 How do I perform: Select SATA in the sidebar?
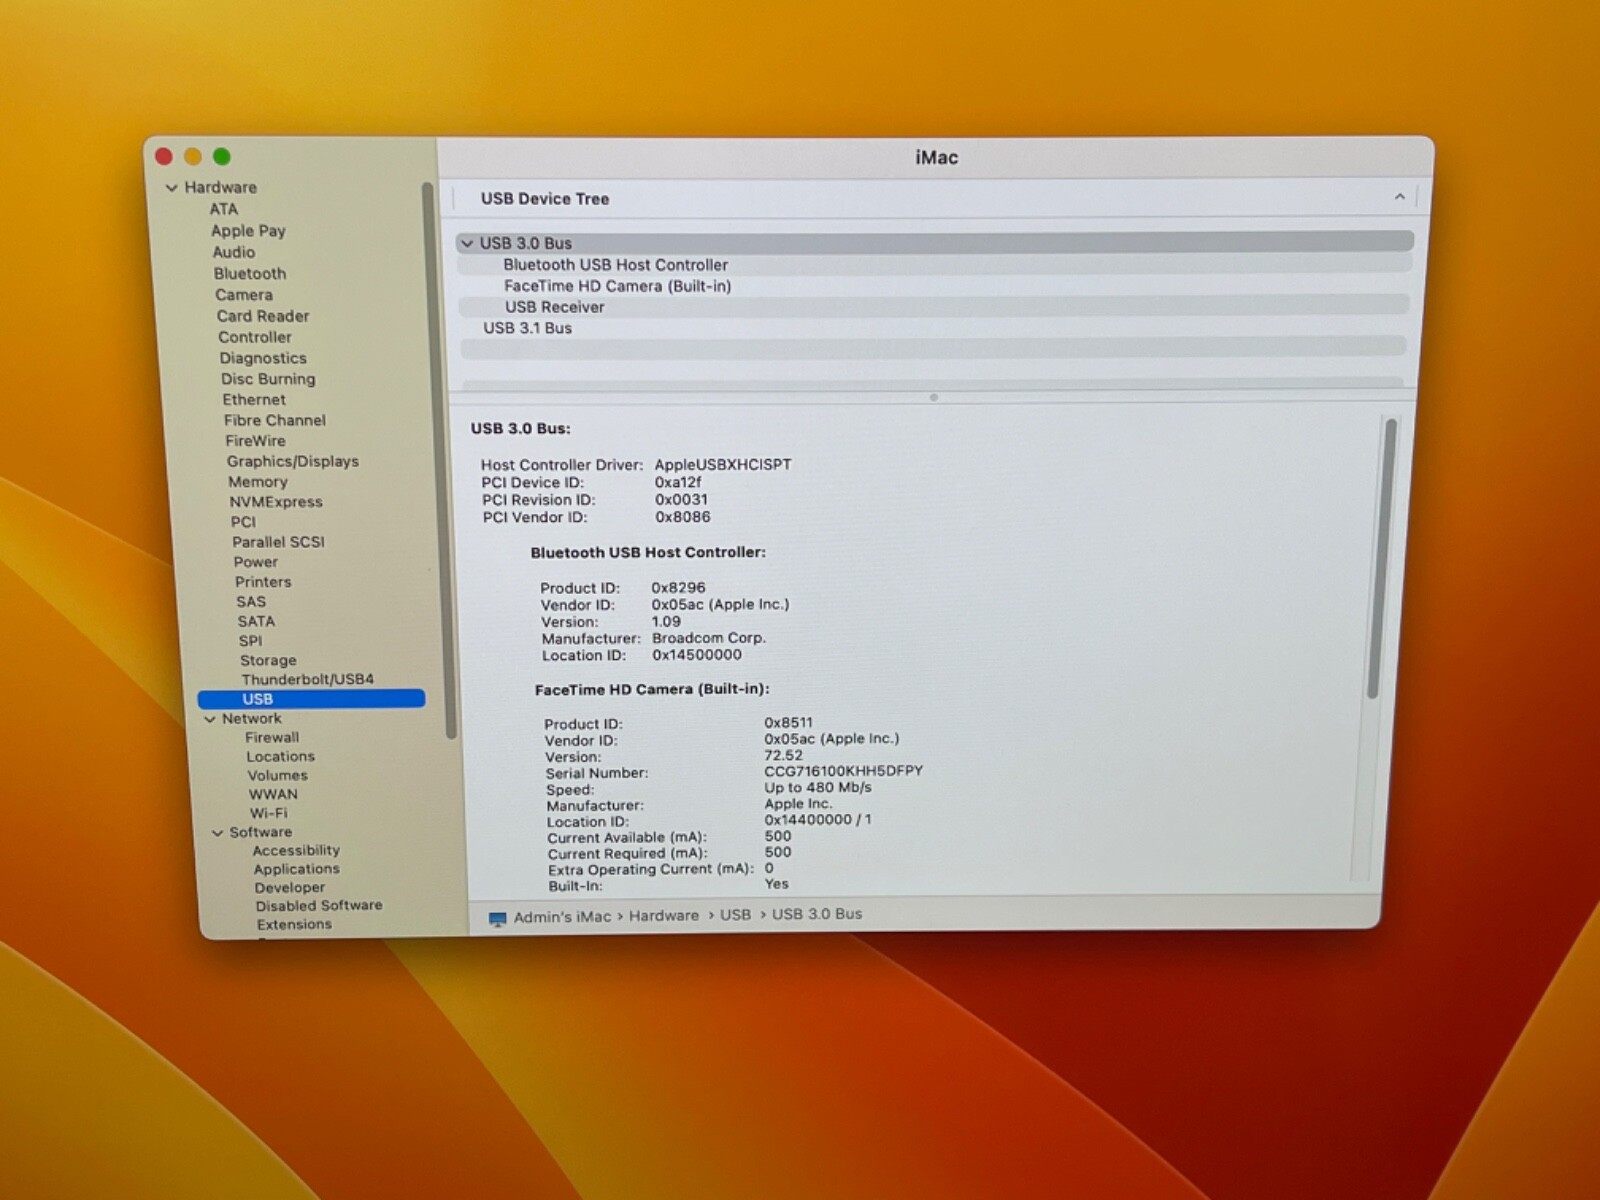coord(256,621)
